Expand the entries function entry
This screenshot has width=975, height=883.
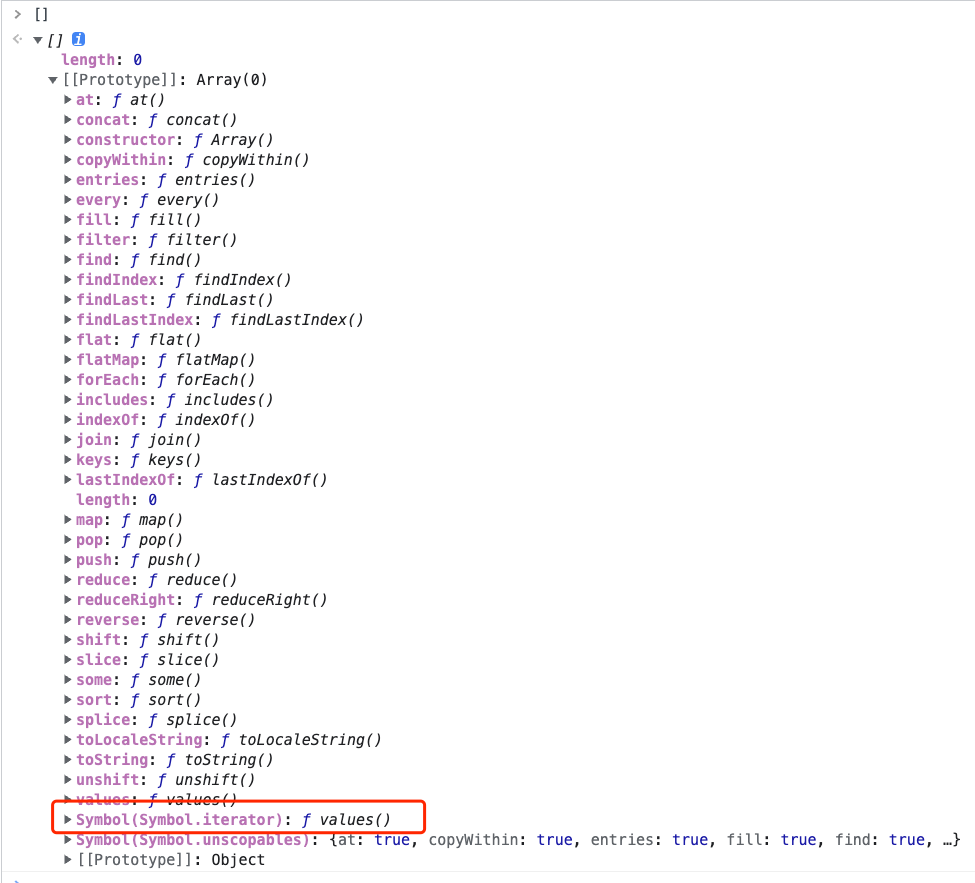point(68,180)
